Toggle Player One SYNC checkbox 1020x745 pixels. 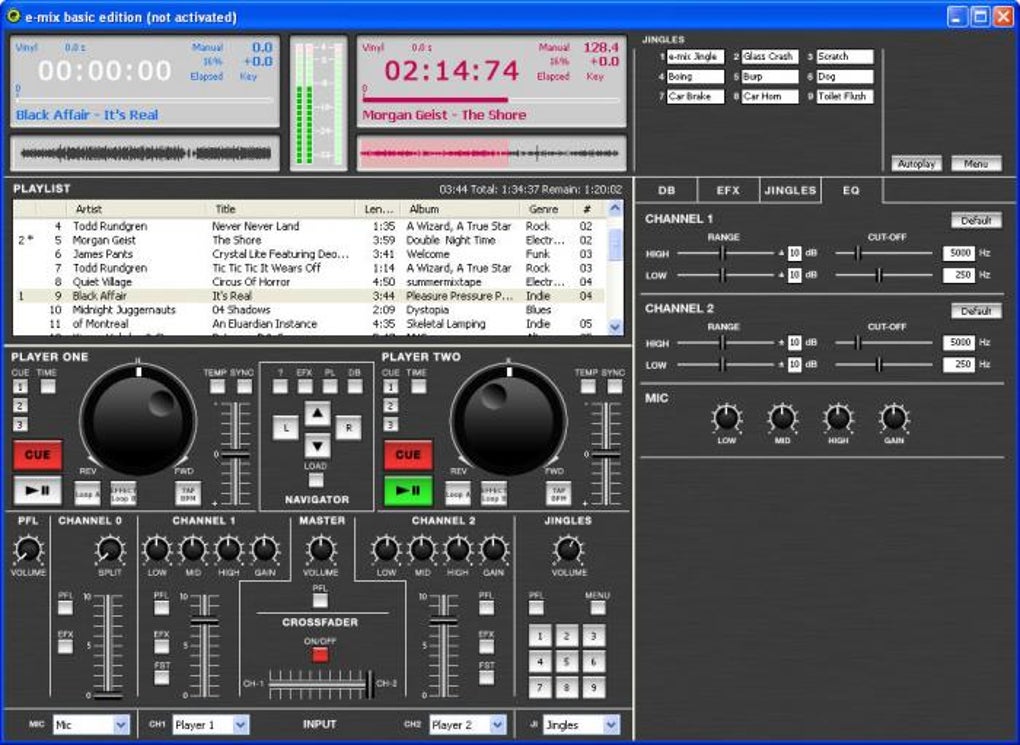click(x=245, y=387)
